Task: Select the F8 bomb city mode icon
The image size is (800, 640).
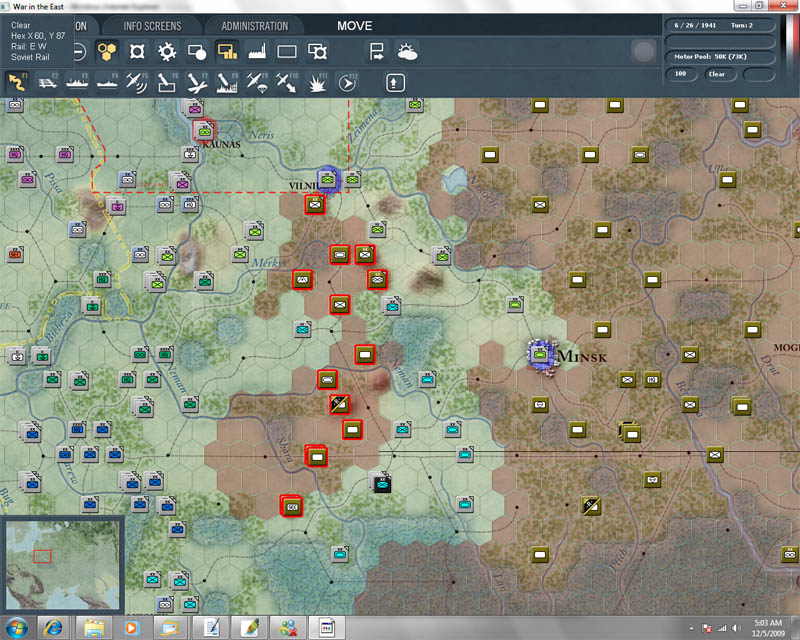Action: click(x=227, y=82)
